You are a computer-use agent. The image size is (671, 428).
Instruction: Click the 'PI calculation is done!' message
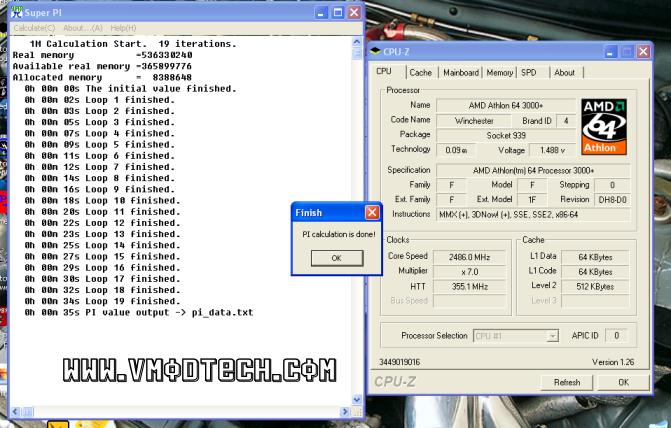point(338,234)
